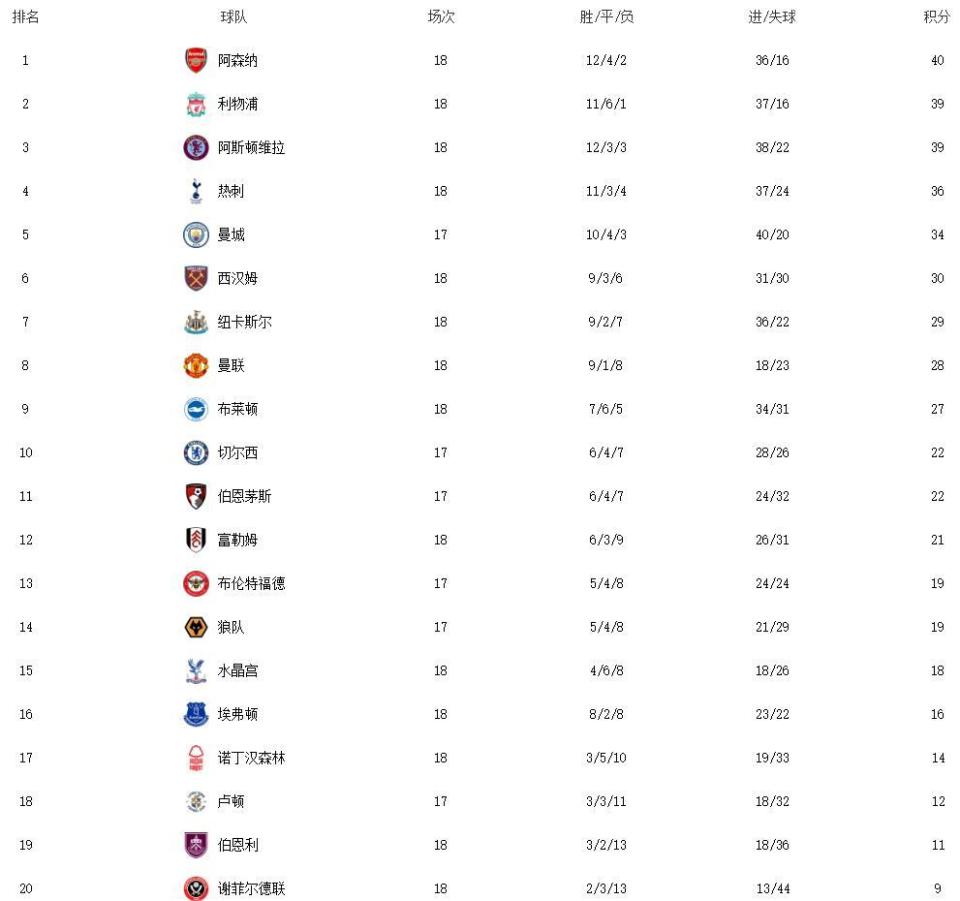Click the 场次 column header
The height and width of the screenshot is (901, 960).
(x=441, y=17)
